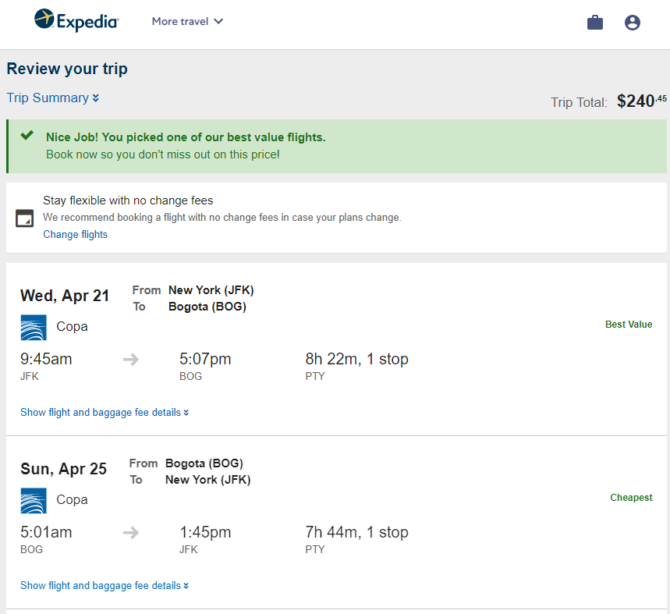Click the Best Value label

point(629,324)
